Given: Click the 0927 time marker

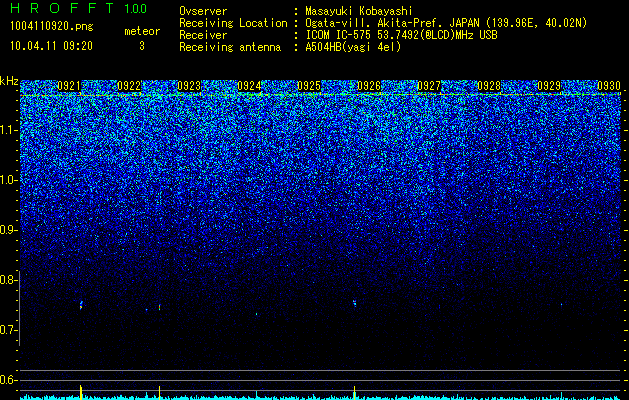Looking at the screenshot, I should click(429, 86).
